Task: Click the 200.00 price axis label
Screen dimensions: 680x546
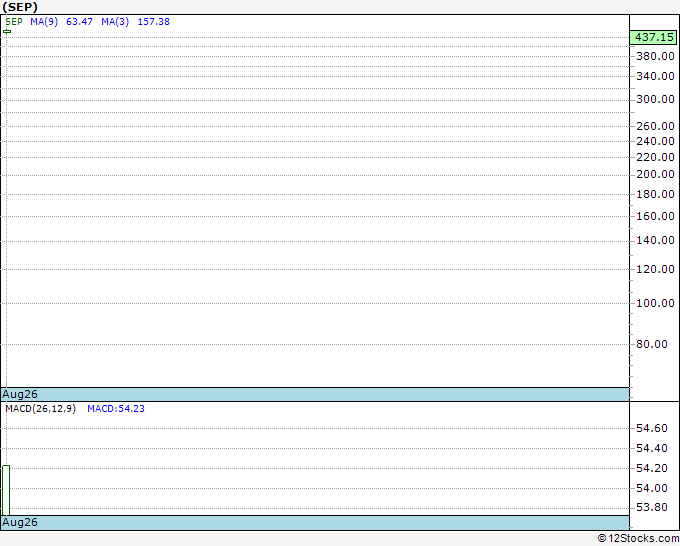Action: [x=655, y=174]
